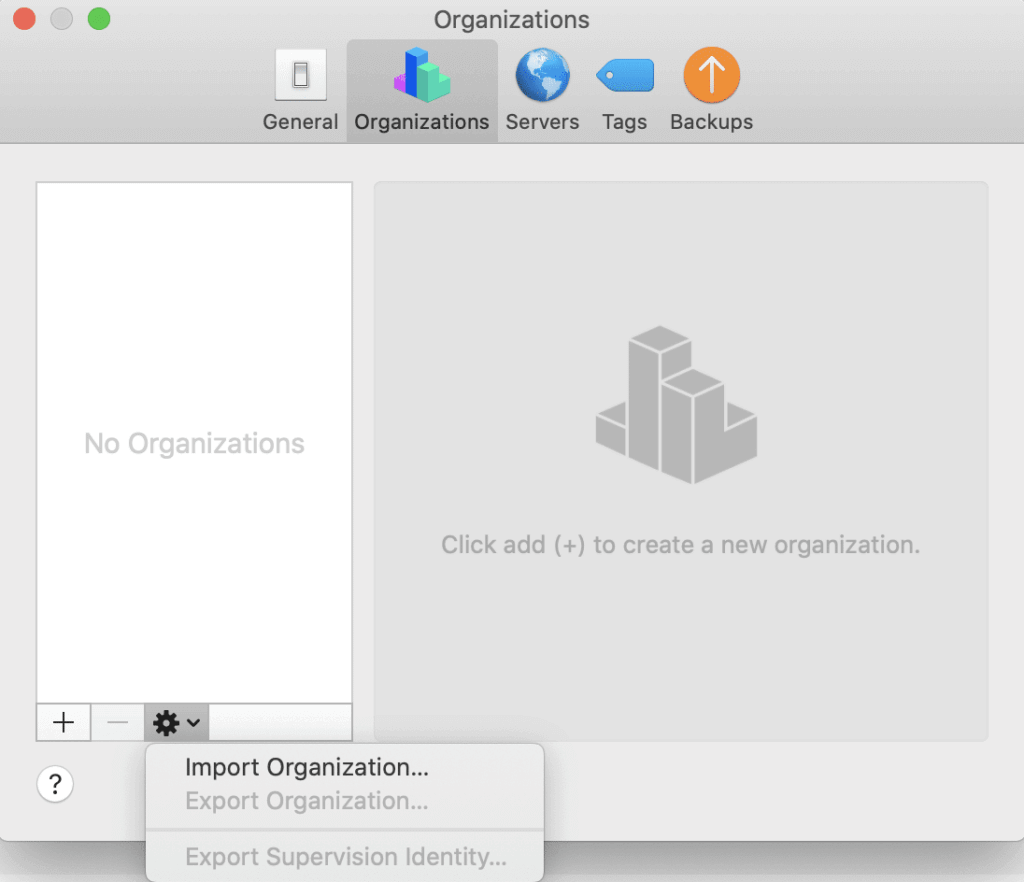Select Export Supervision Identity menu entry
The width and height of the screenshot is (1024, 882).
pos(346,856)
